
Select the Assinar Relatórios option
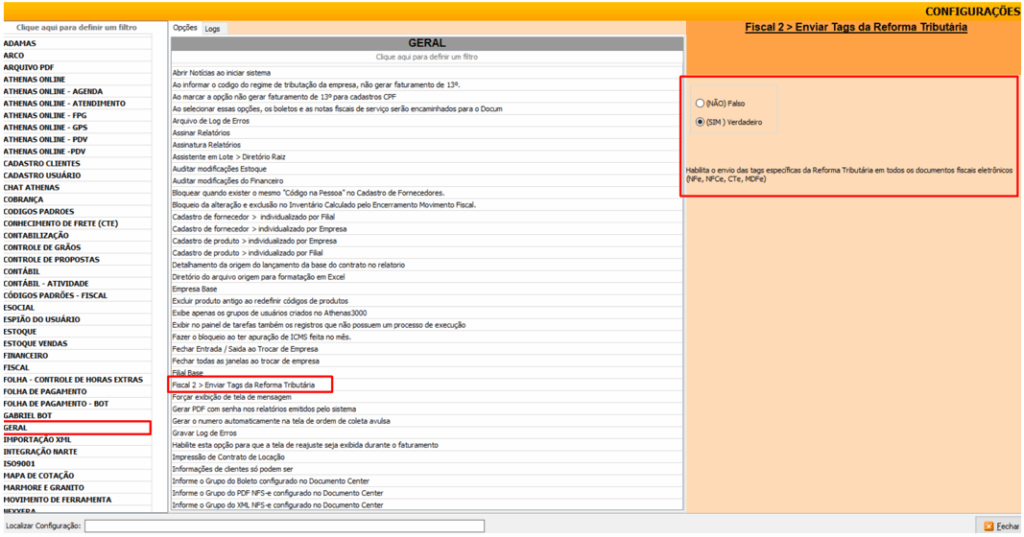point(200,133)
